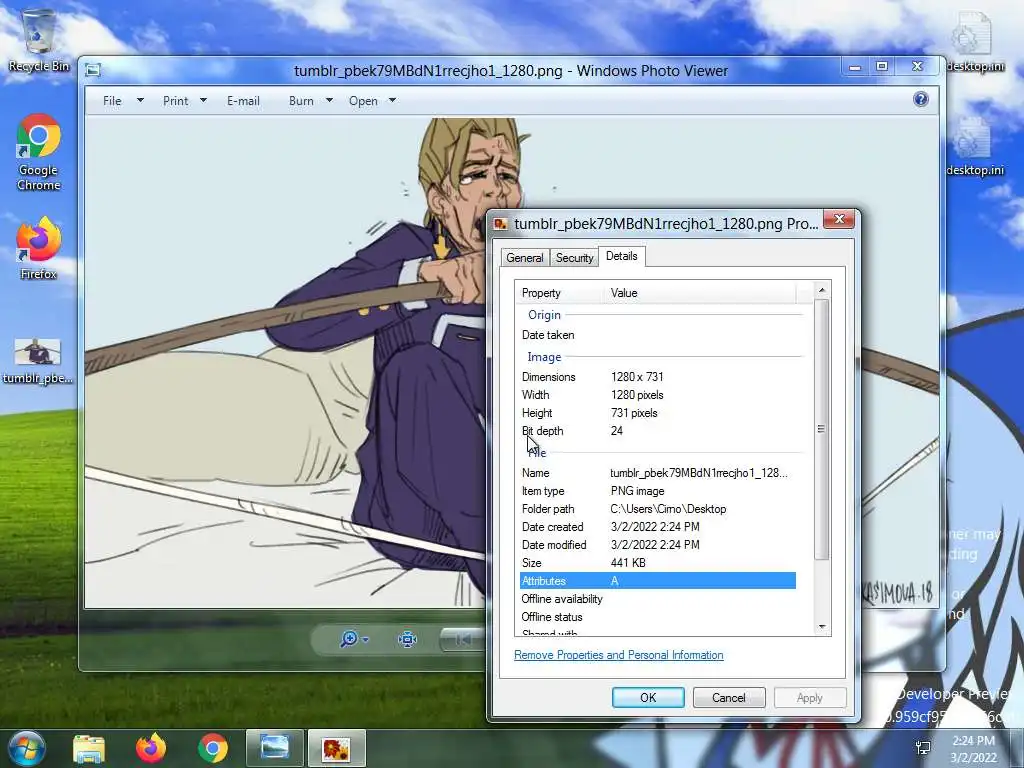1024x768 pixels.
Task: Click E-mail in Photo Viewer toolbar
Action: 243,101
